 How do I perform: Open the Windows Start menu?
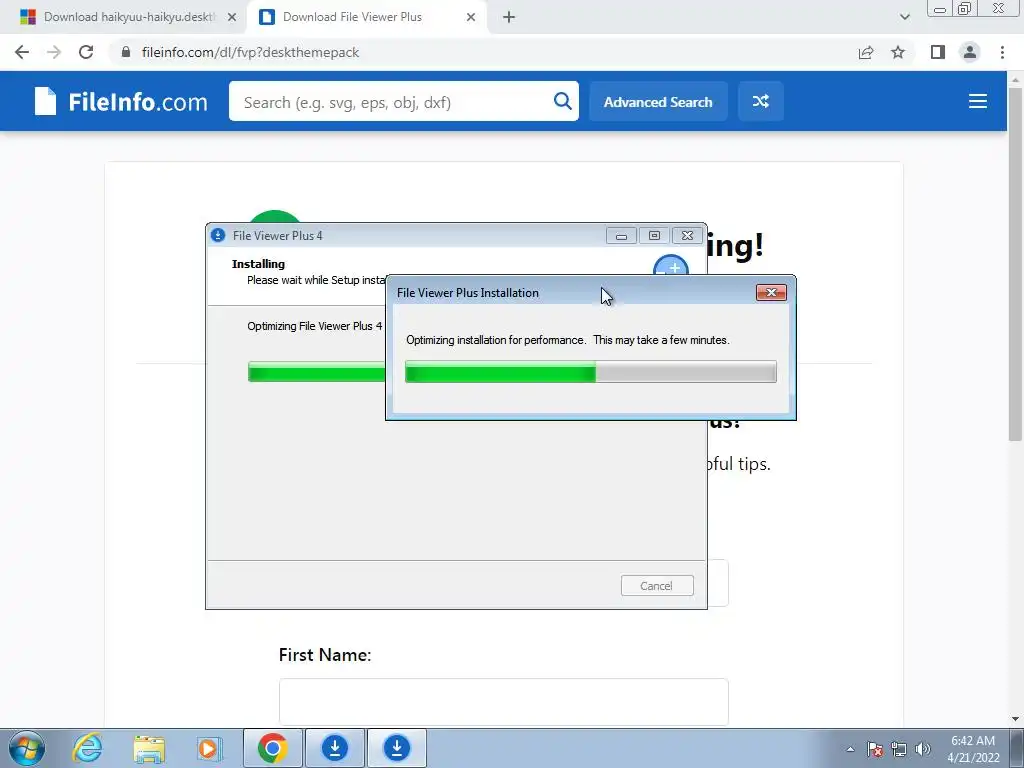coord(25,748)
